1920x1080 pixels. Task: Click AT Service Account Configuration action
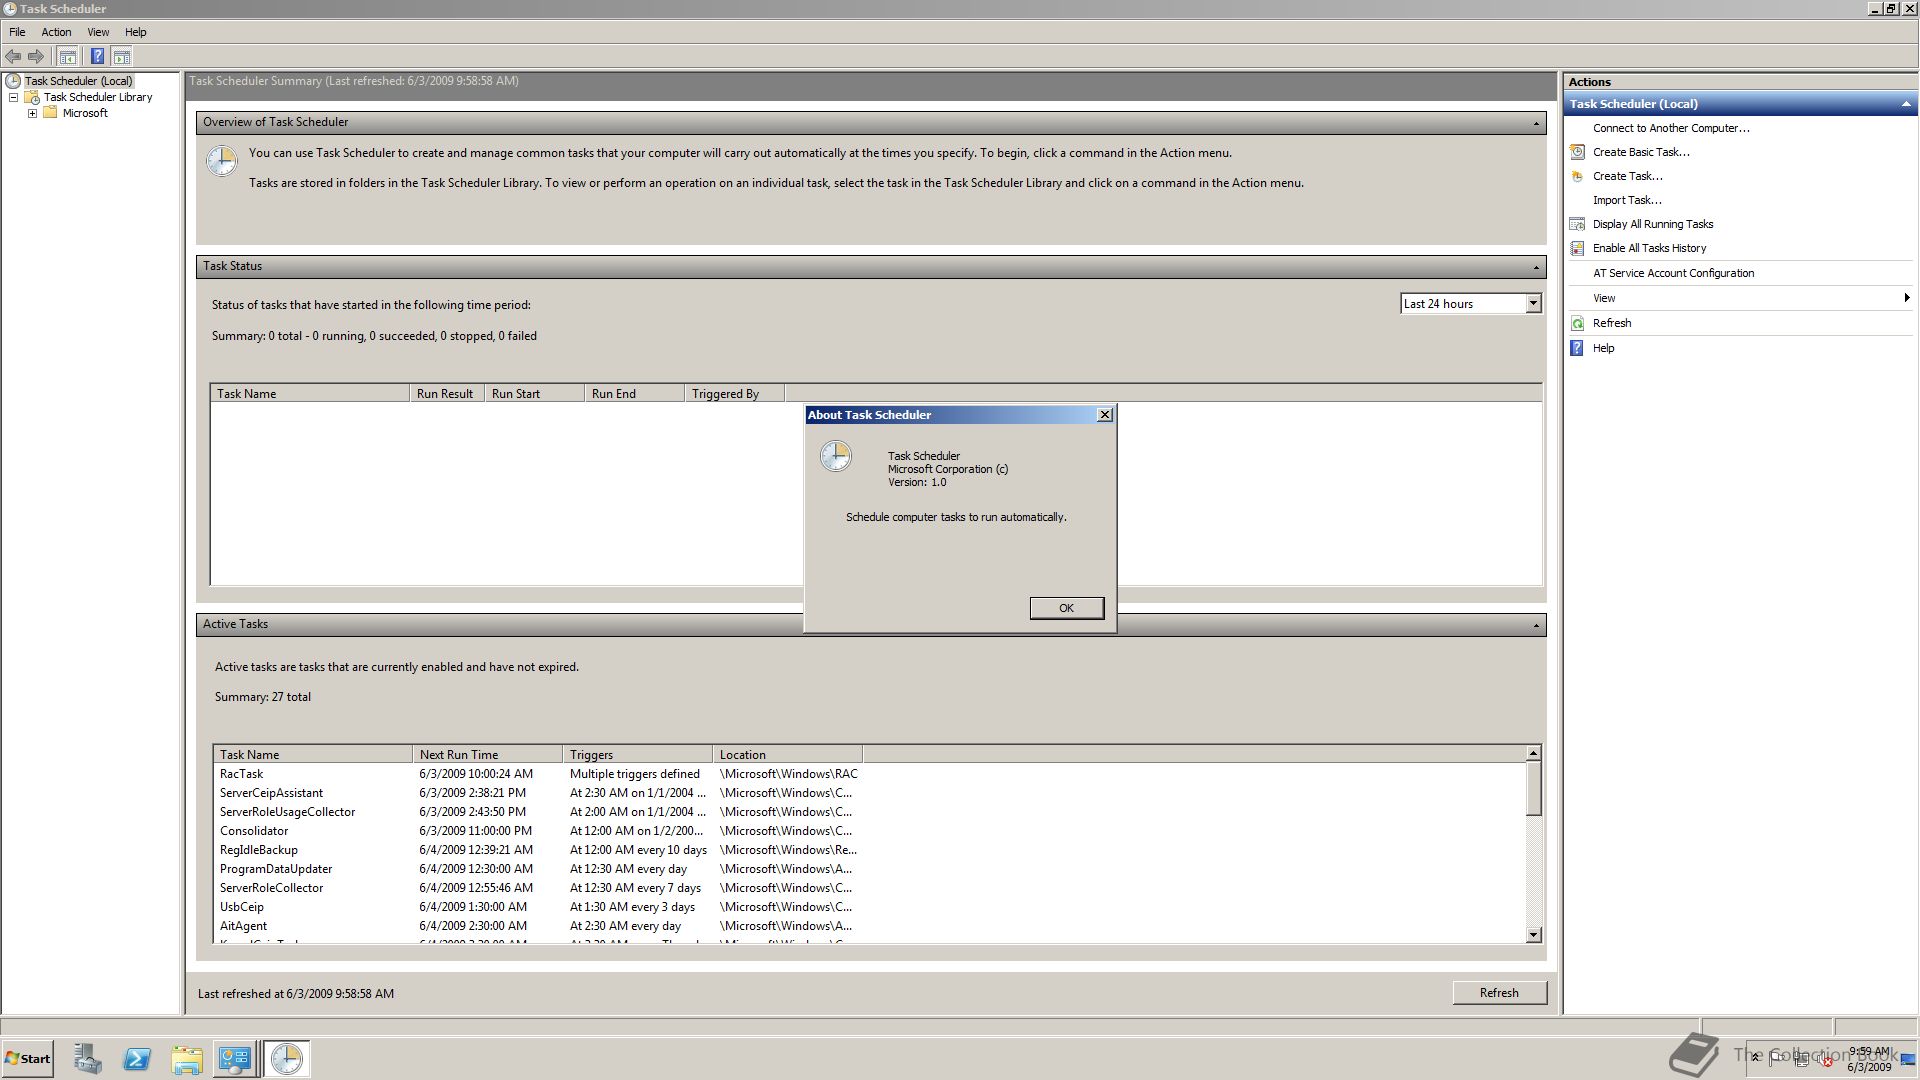(1673, 273)
